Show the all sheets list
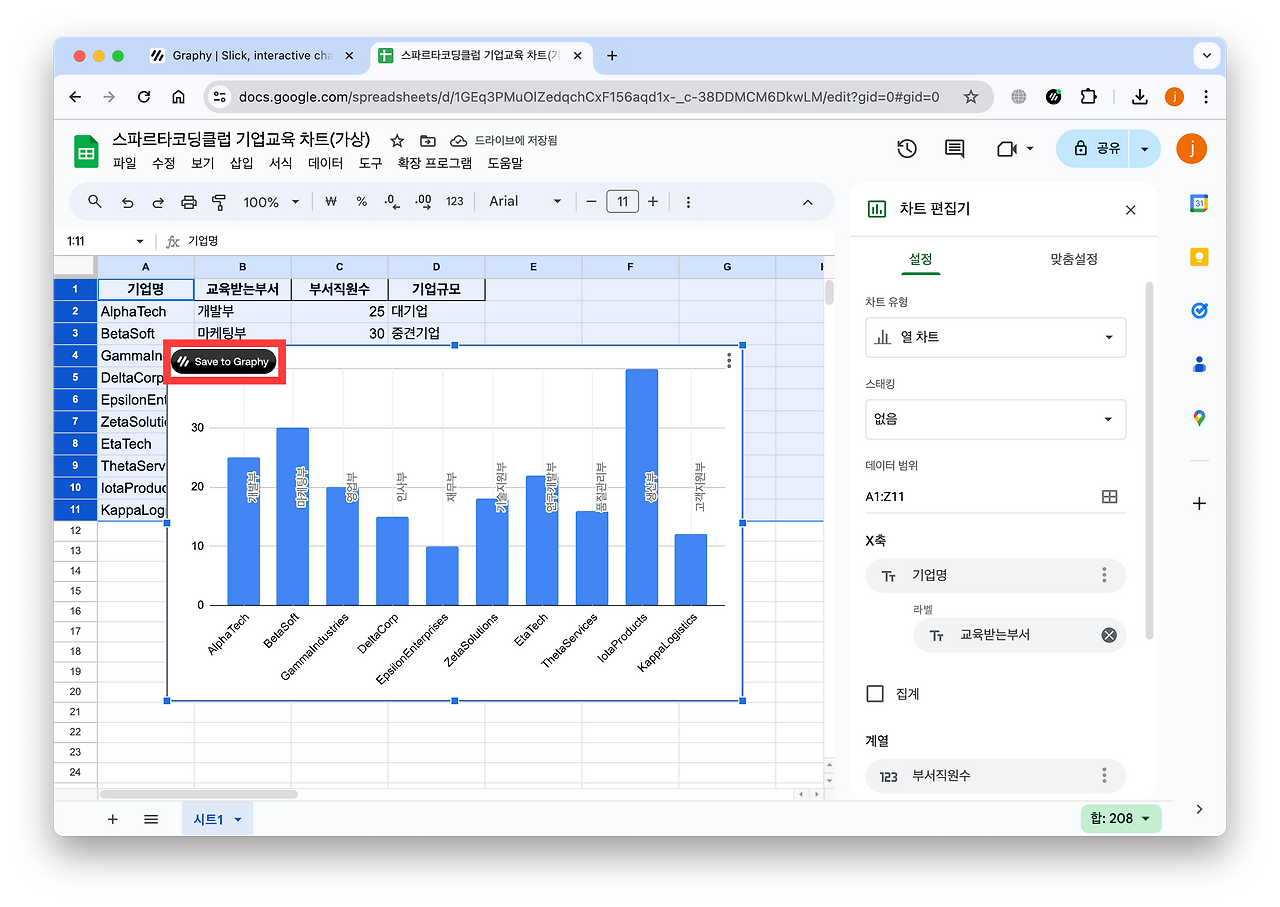 click(151, 819)
